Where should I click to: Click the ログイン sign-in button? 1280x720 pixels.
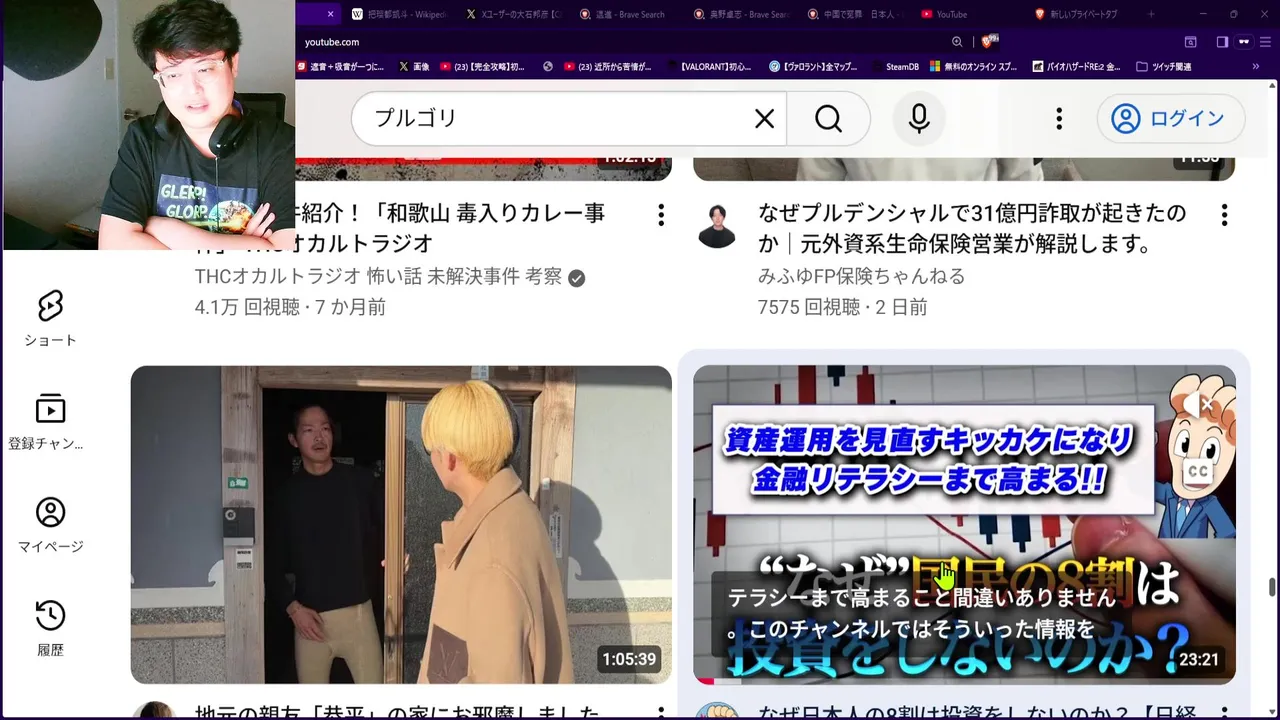1170,119
